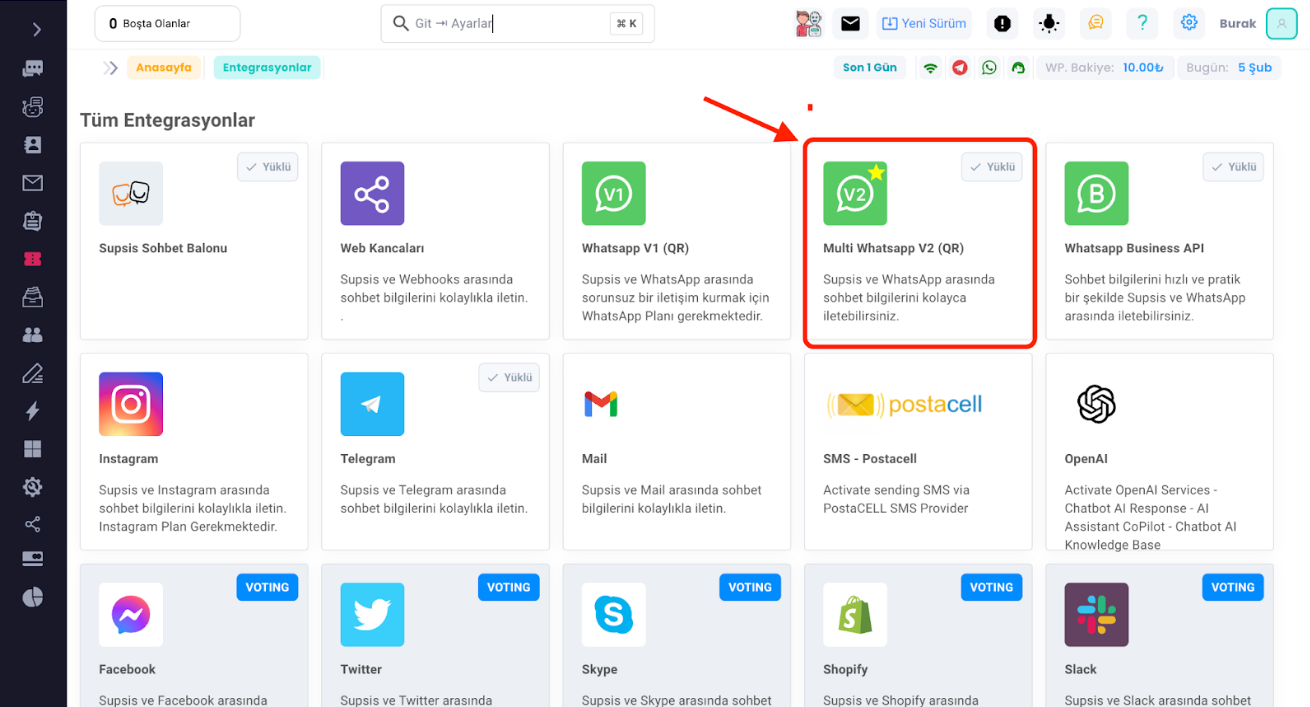Click the VOTING badge on the Facebook card
The height and width of the screenshot is (707, 1310).
(x=267, y=587)
